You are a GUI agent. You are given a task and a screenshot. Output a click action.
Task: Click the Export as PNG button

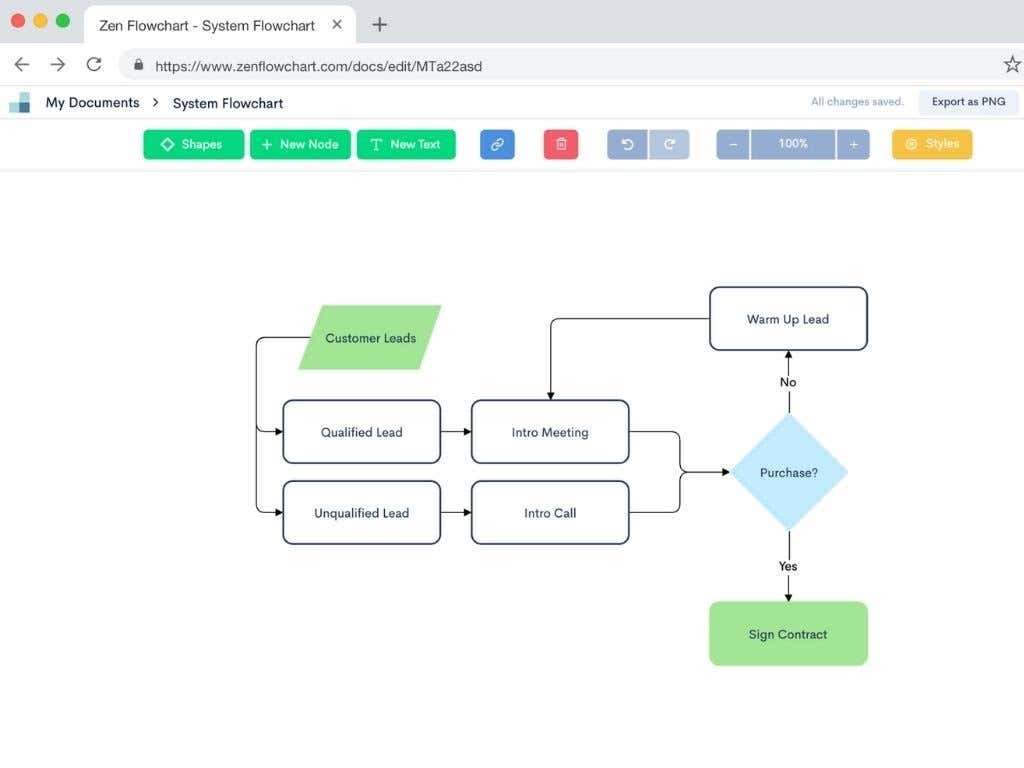coord(968,102)
